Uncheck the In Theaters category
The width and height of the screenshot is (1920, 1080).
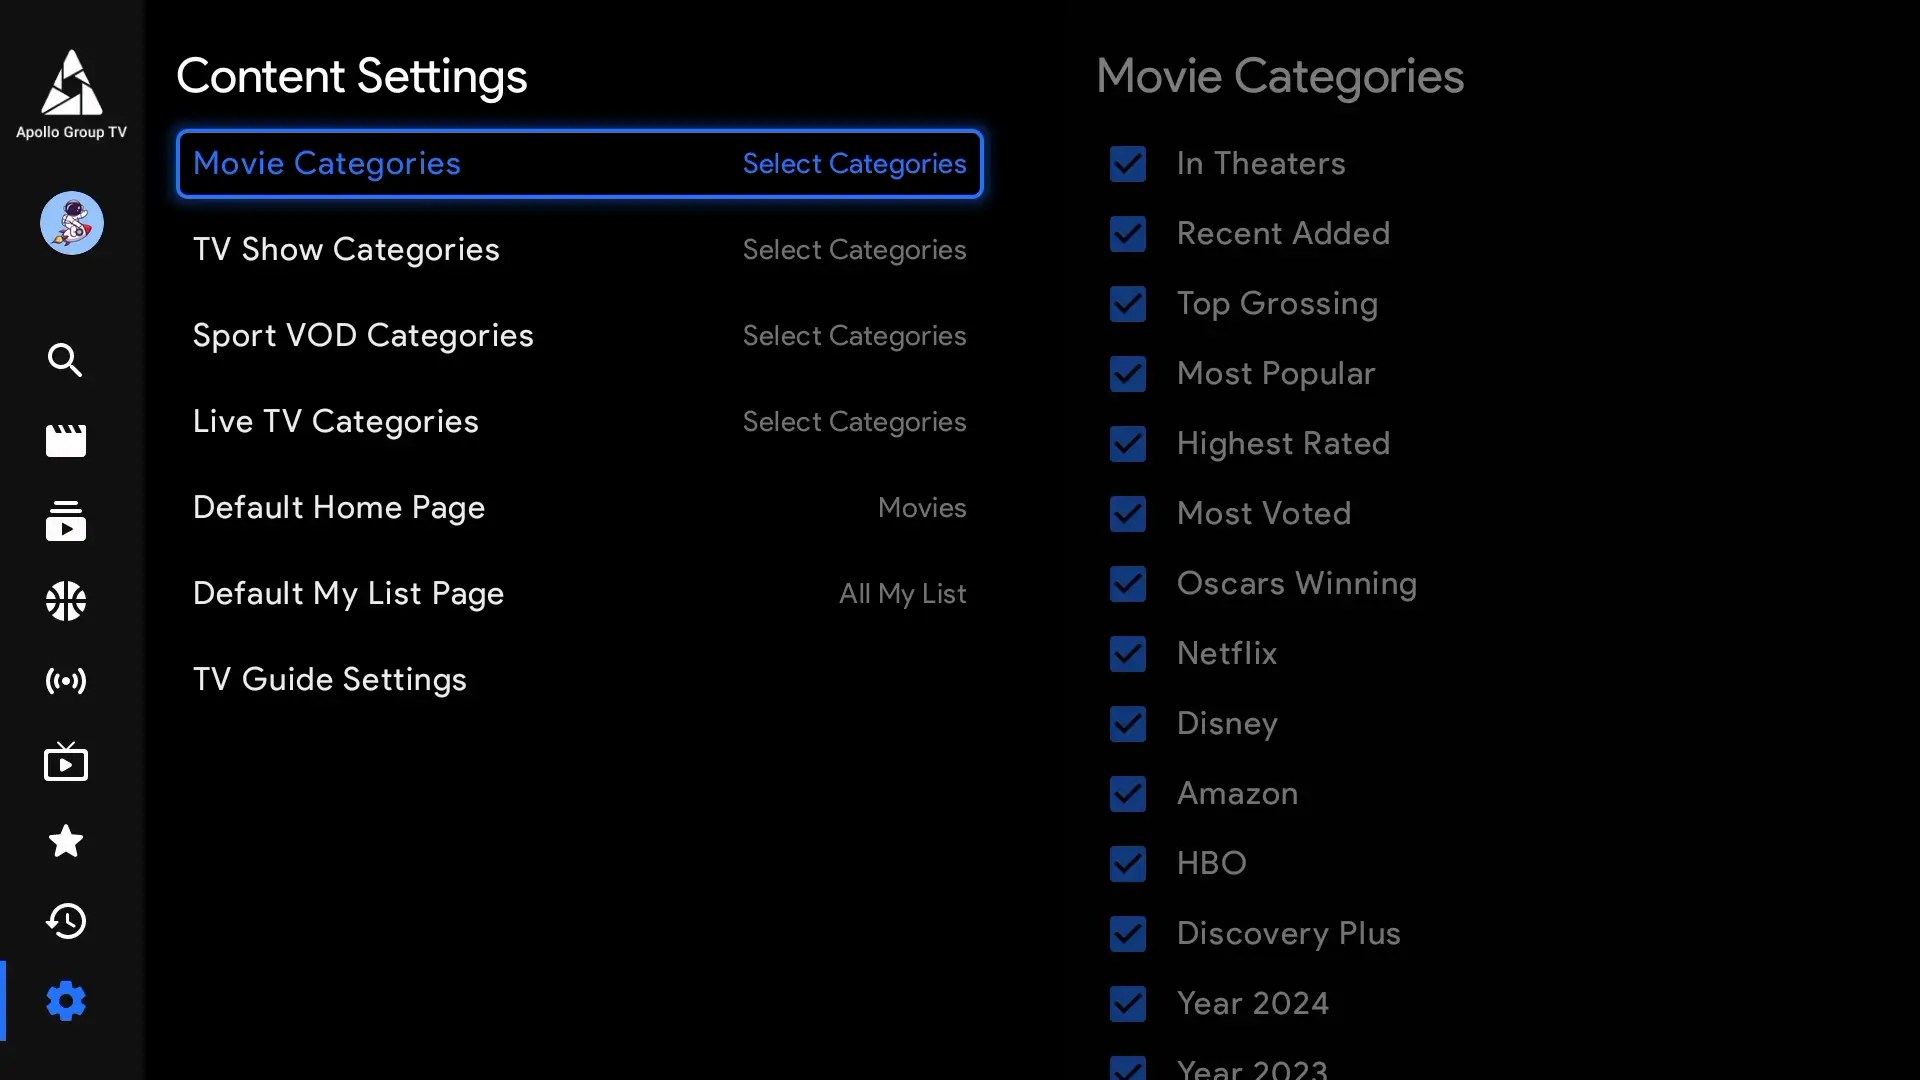[1128, 164]
